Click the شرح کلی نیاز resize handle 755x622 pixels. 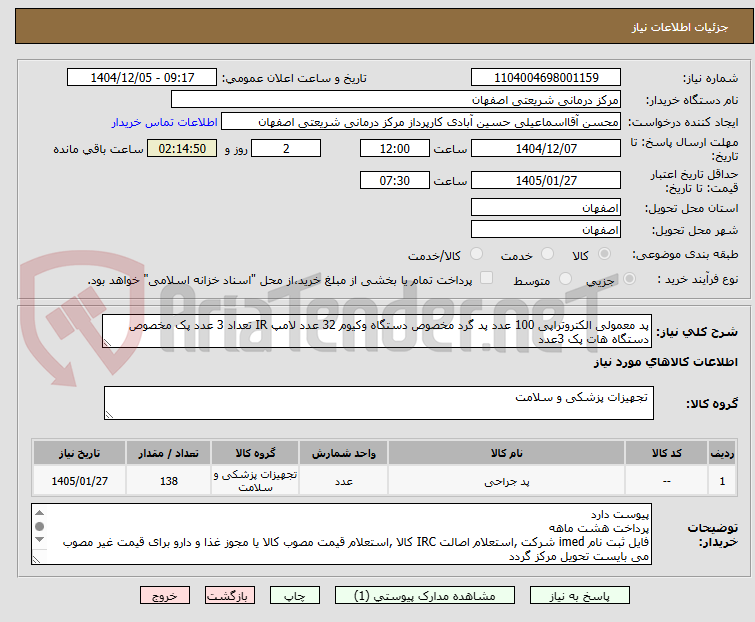(x=107, y=343)
